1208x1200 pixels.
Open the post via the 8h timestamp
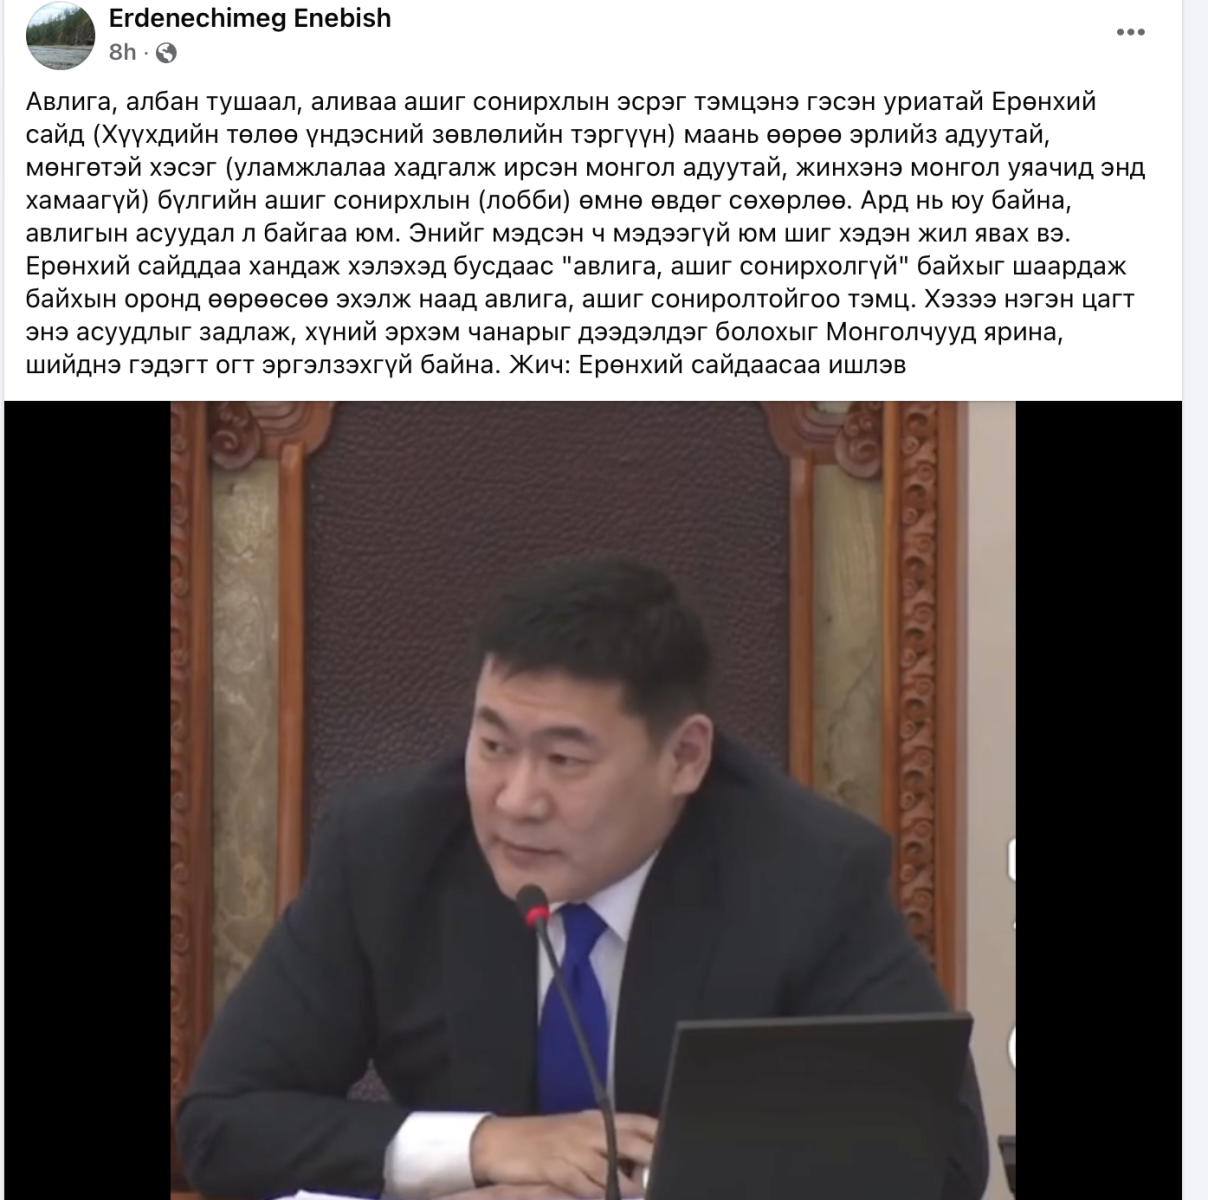[x=122, y=52]
